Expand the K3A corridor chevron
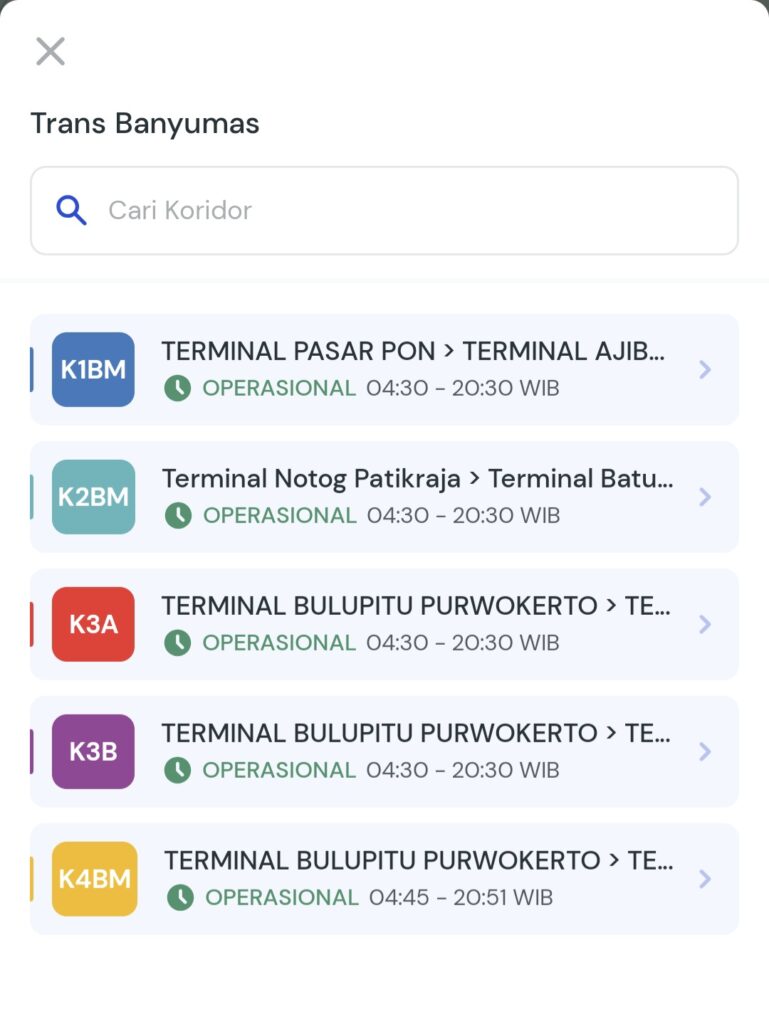The height and width of the screenshot is (1024, 769). tap(705, 624)
